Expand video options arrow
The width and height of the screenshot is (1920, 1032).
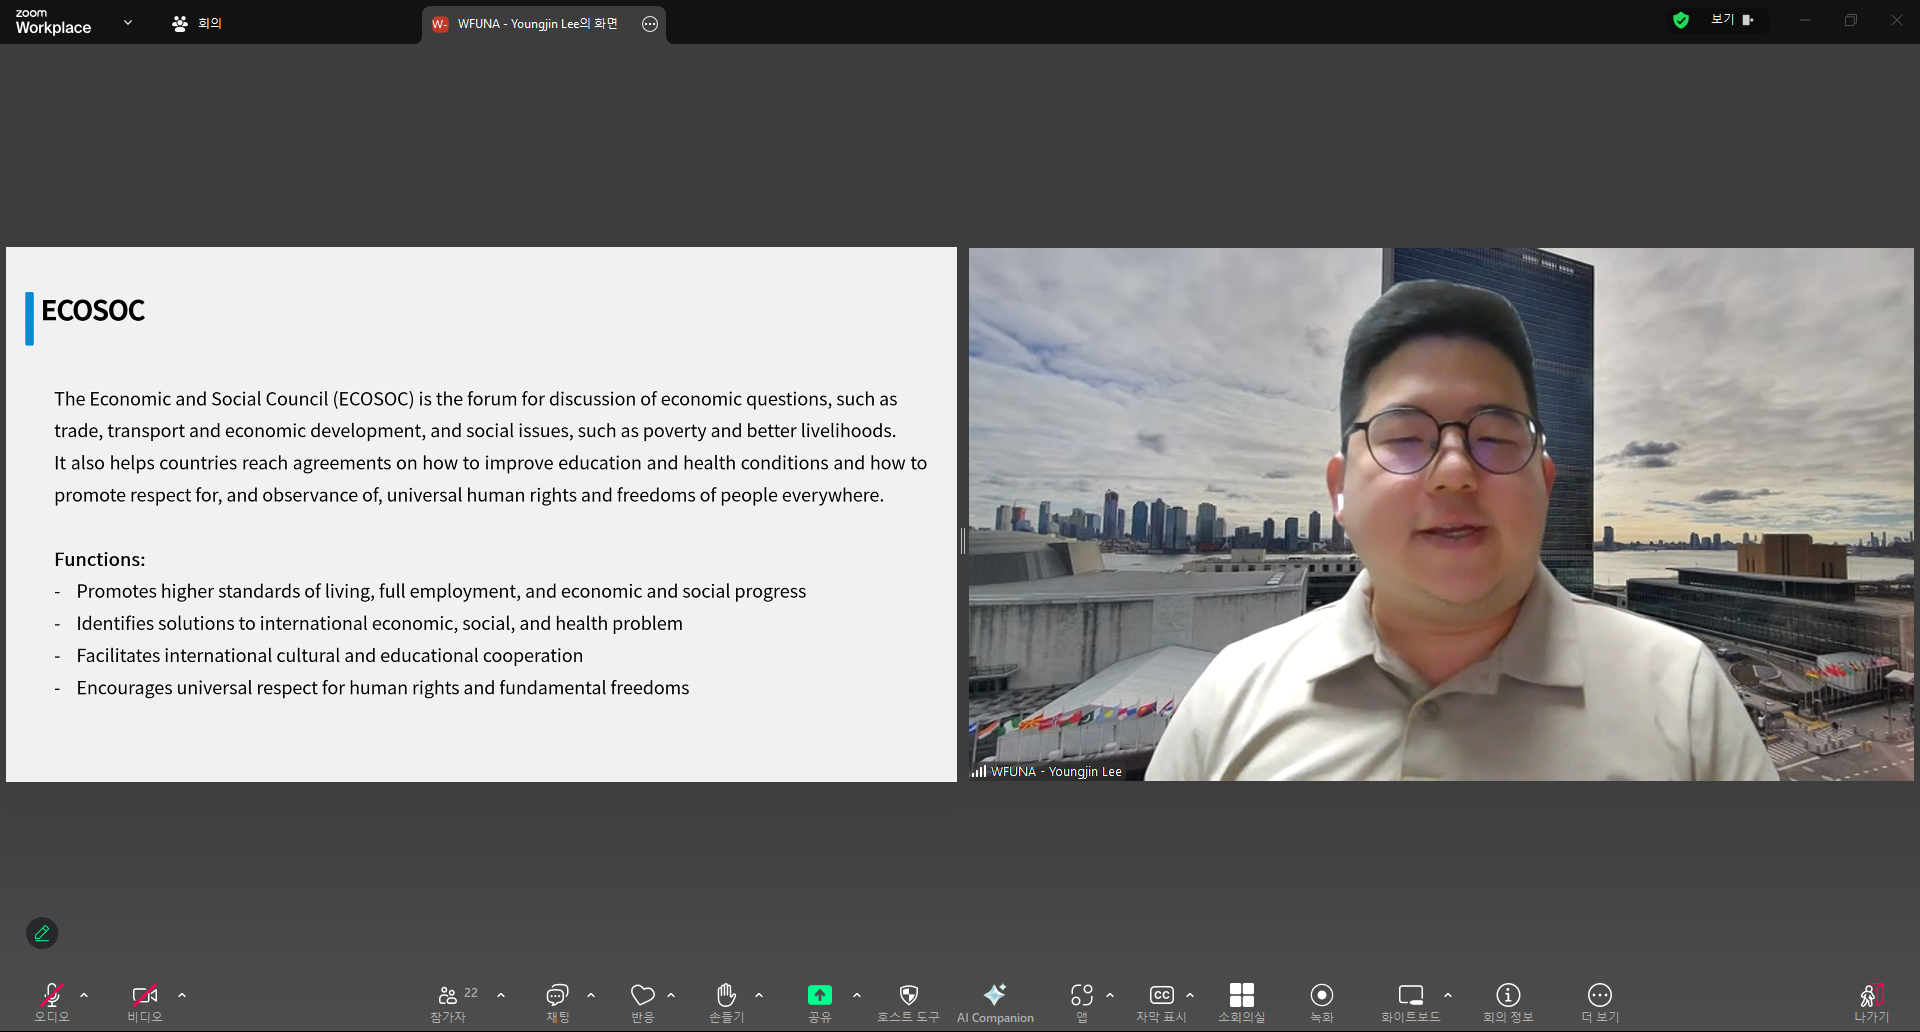(x=182, y=995)
